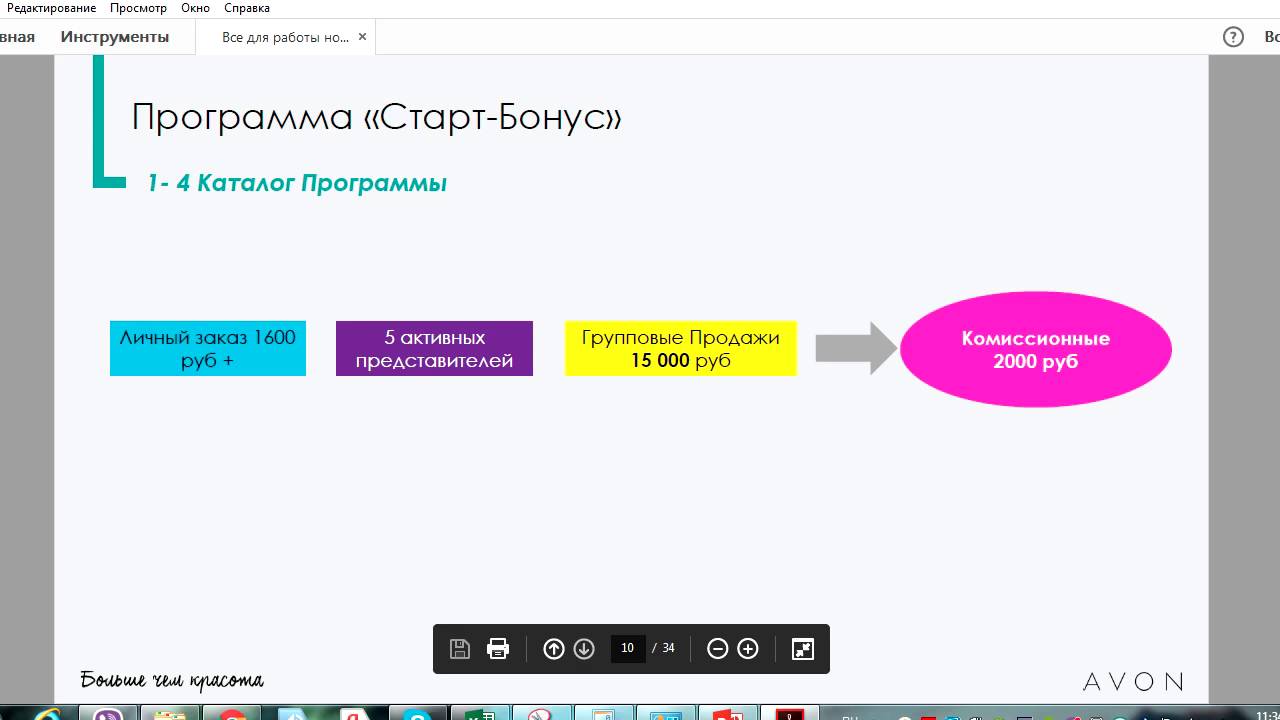1280x720 pixels.
Task: Click the slide title 'Программа «Старт-Бонус»'
Action: coord(377,117)
